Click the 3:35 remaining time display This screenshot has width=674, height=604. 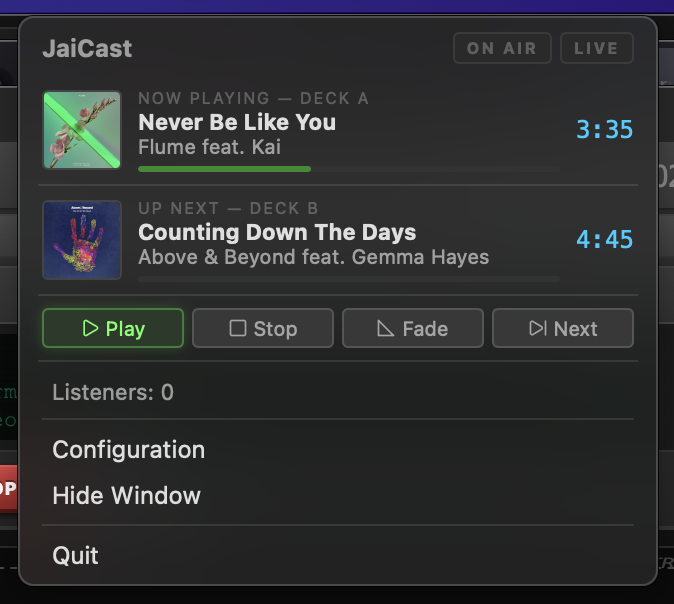(x=604, y=130)
